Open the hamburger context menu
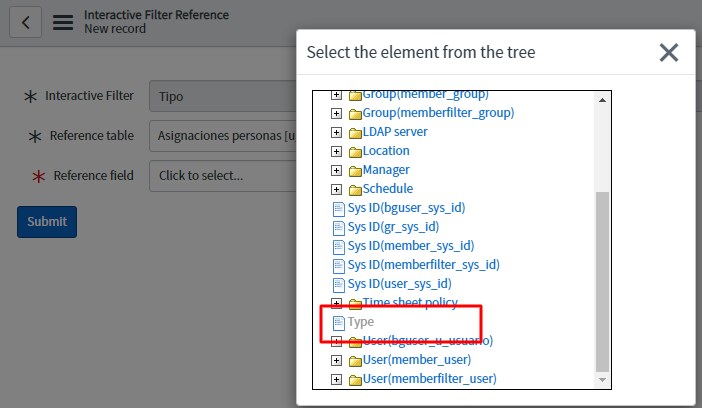Image resolution: width=702 pixels, height=408 pixels. (x=63, y=22)
